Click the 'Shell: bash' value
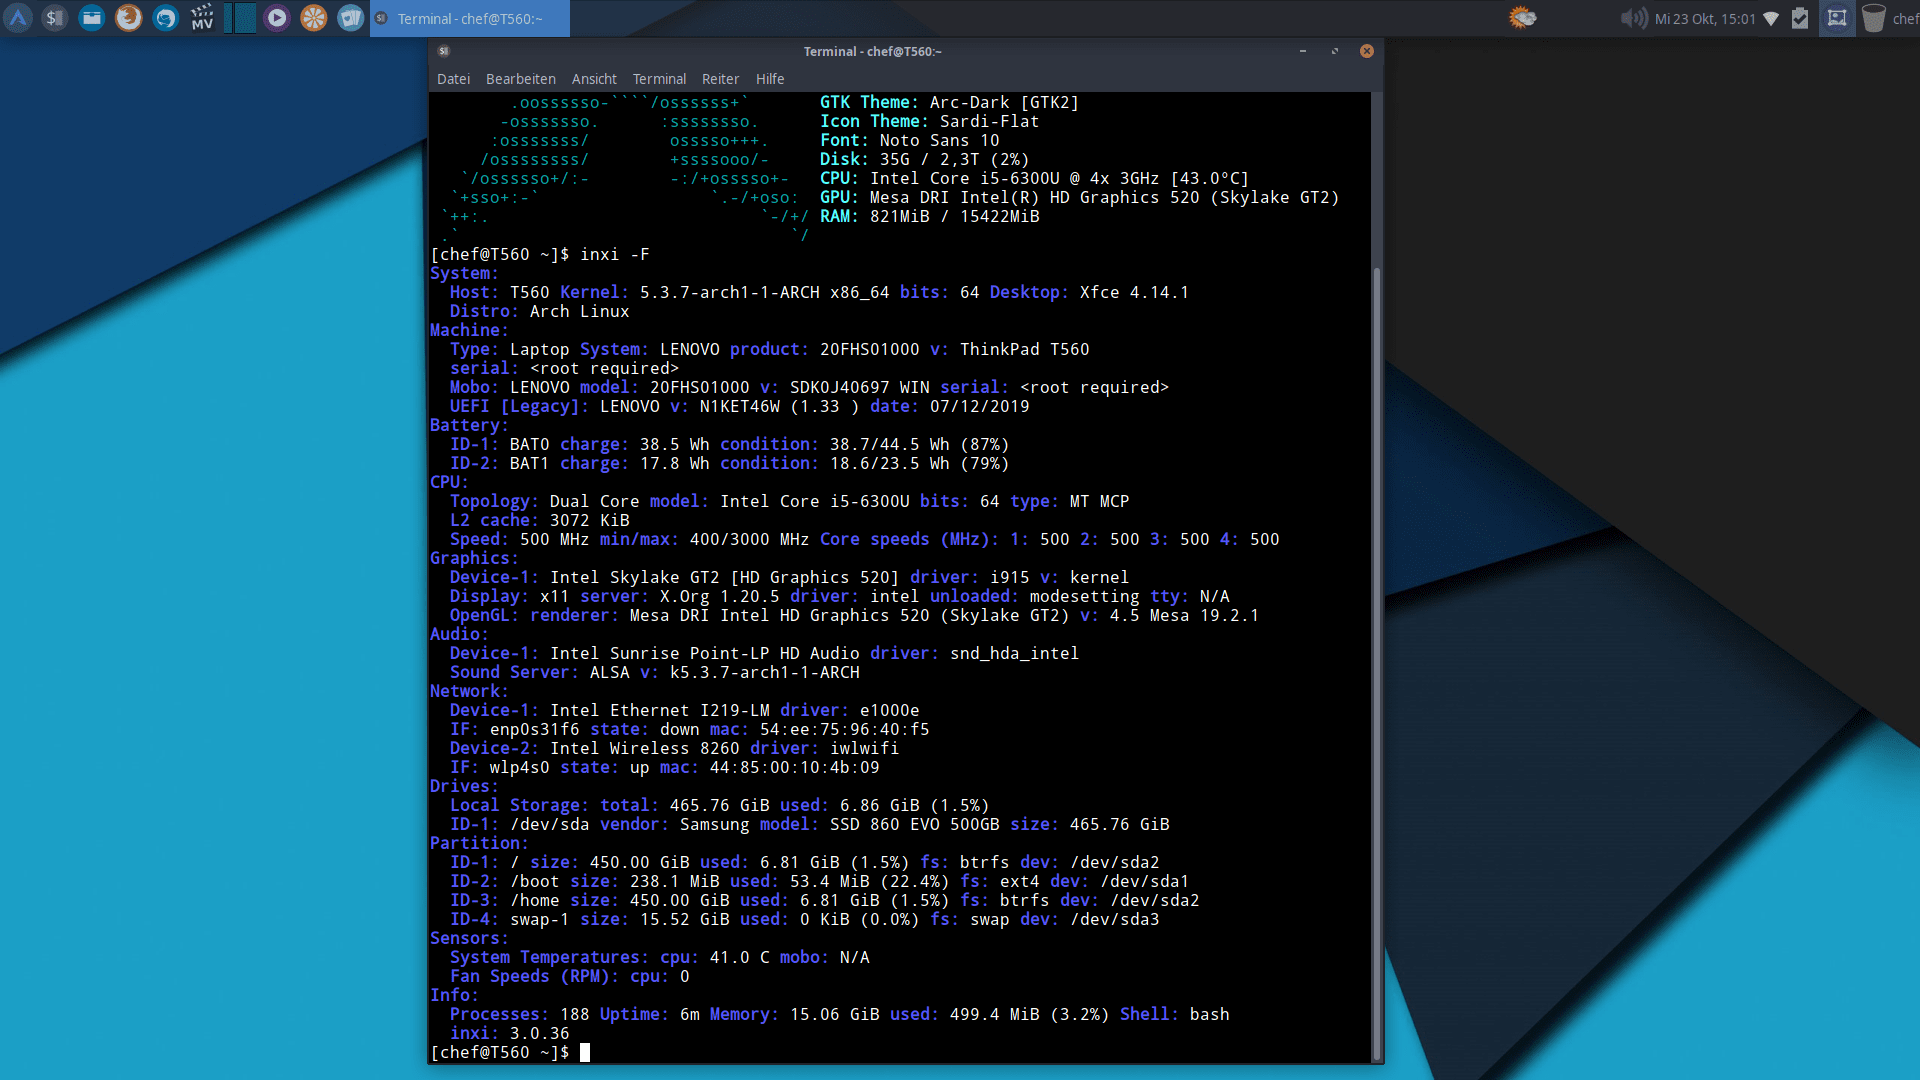The height and width of the screenshot is (1080, 1920). click(1175, 1014)
